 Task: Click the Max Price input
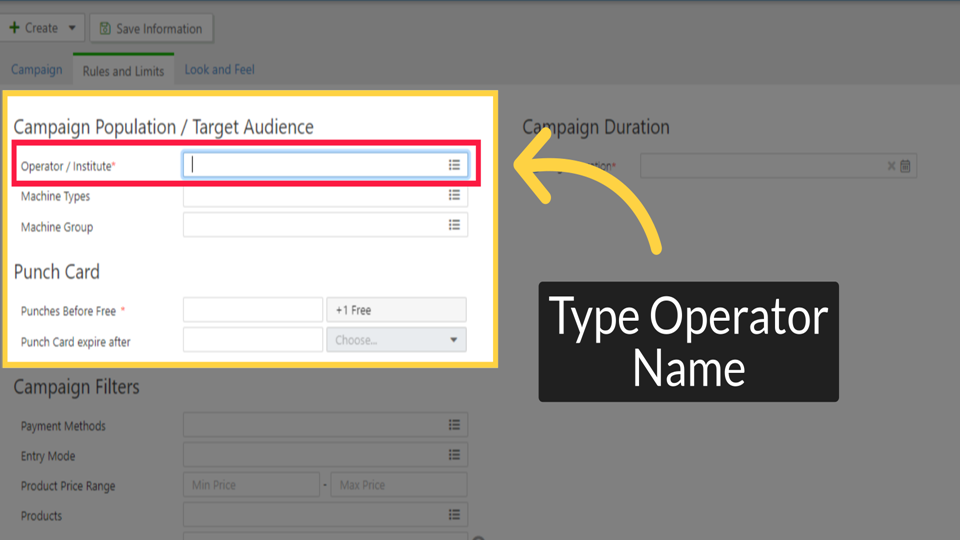(399, 485)
